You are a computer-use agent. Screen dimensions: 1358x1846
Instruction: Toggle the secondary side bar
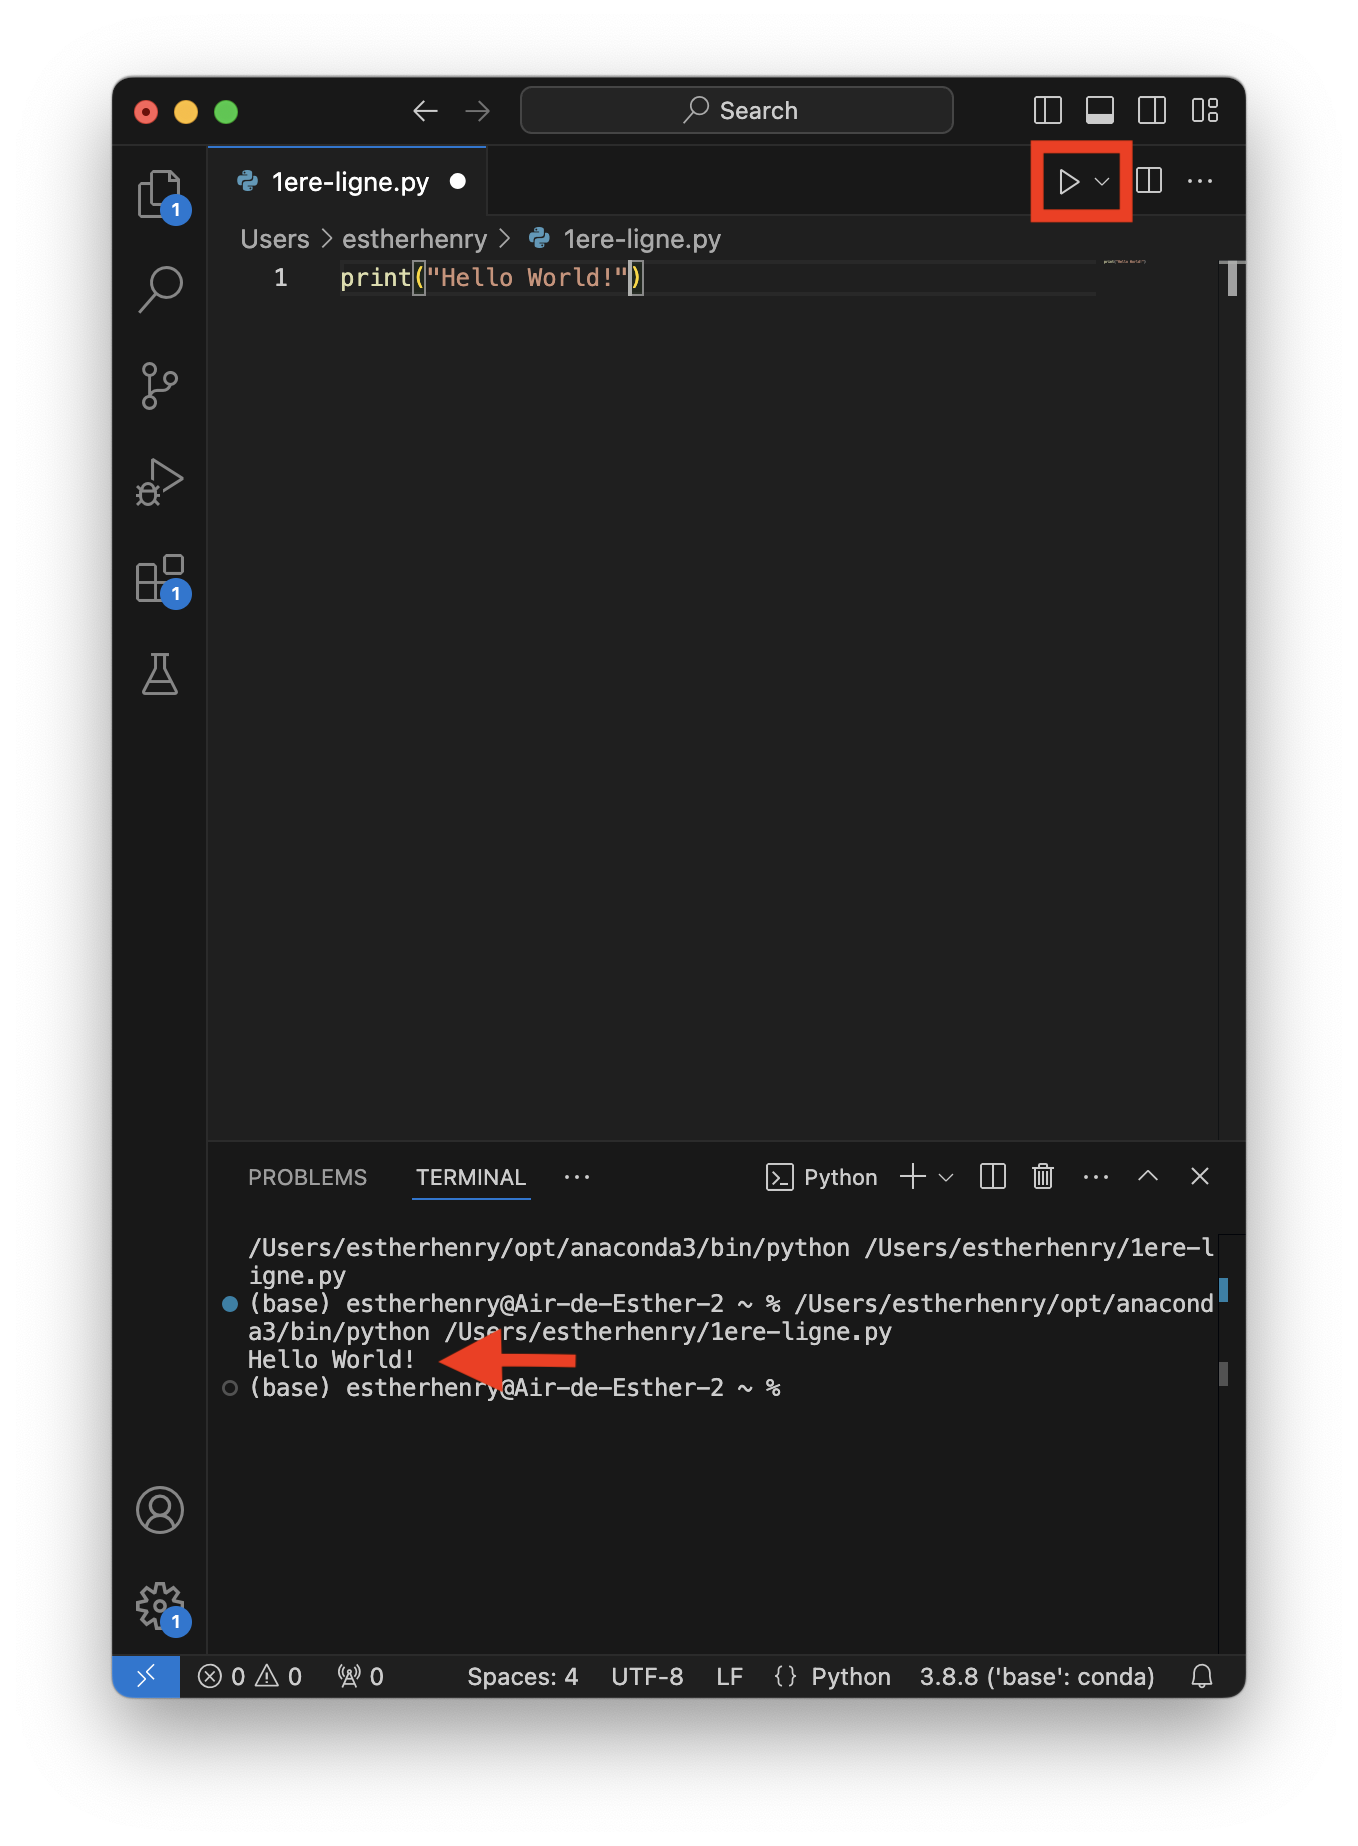coord(1152,110)
